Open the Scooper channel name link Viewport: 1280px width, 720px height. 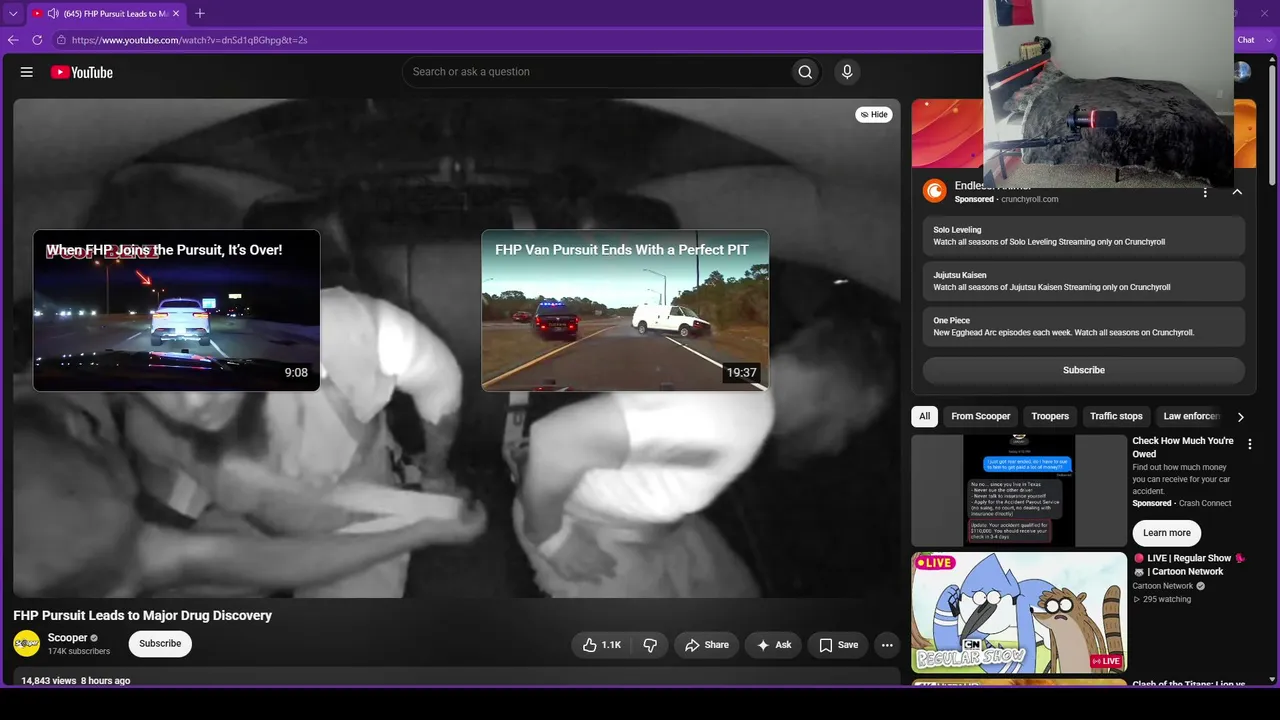tap(68, 638)
